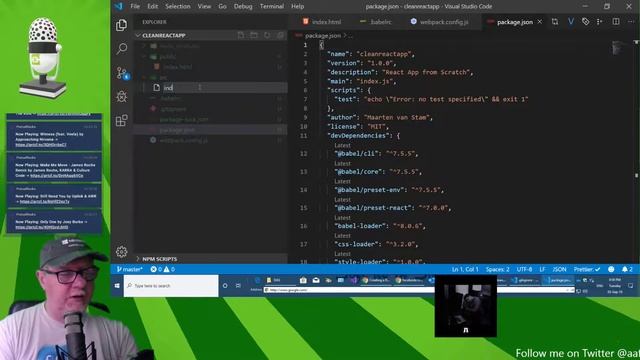Viewport: 640px width, 360px height.
Task: Expand the node_modules folder in Explorer
Action: pyautogui.click(x=211, y=46)
